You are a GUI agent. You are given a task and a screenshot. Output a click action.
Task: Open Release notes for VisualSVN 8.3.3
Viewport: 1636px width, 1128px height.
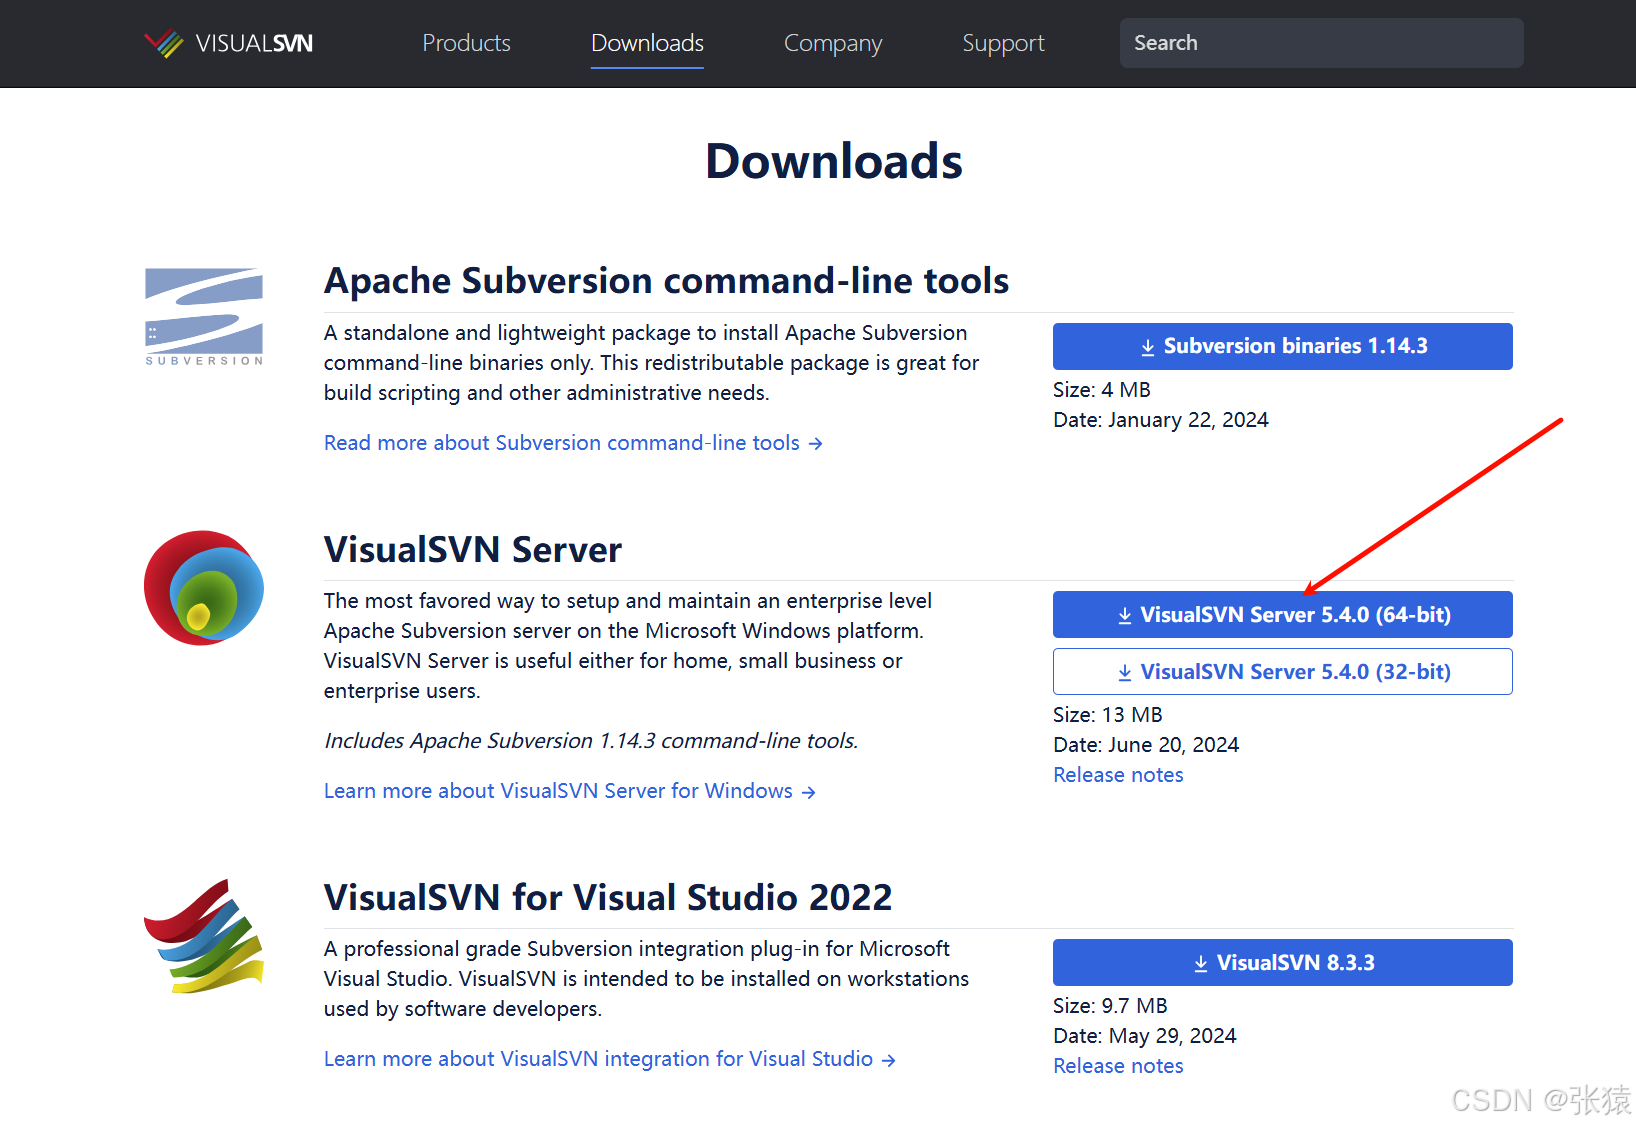(x=1118, y=1066)
